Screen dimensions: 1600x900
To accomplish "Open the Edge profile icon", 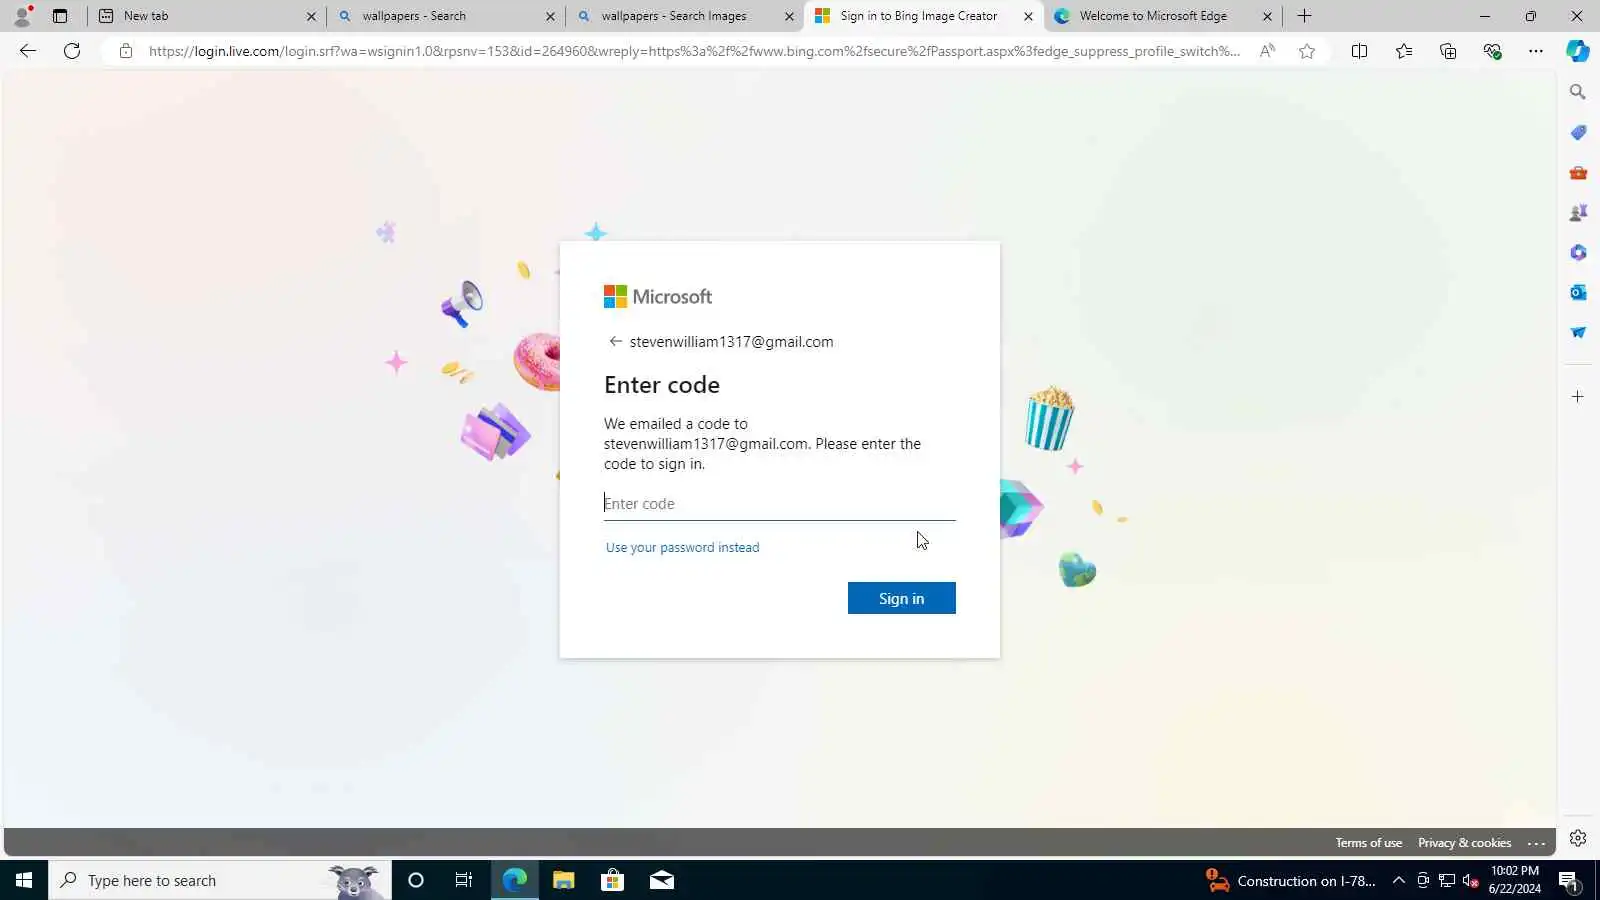I will coord(22,16).
